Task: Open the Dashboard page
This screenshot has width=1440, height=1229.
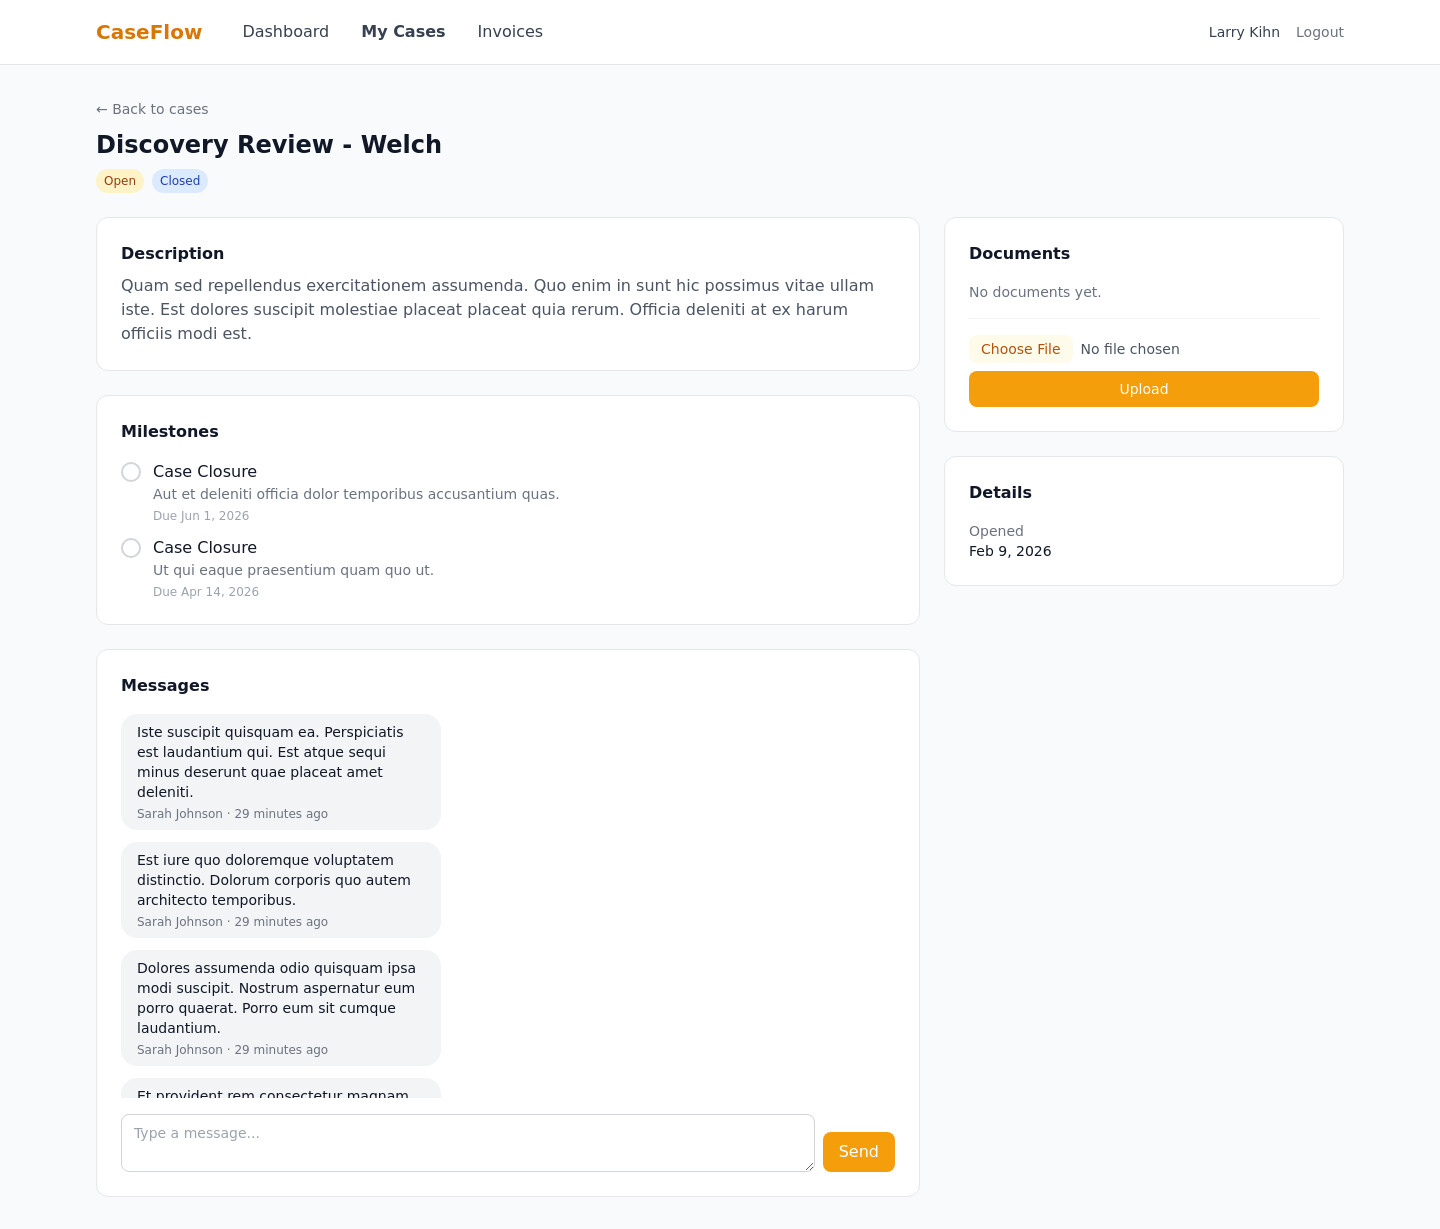Action: pos(285,31)
